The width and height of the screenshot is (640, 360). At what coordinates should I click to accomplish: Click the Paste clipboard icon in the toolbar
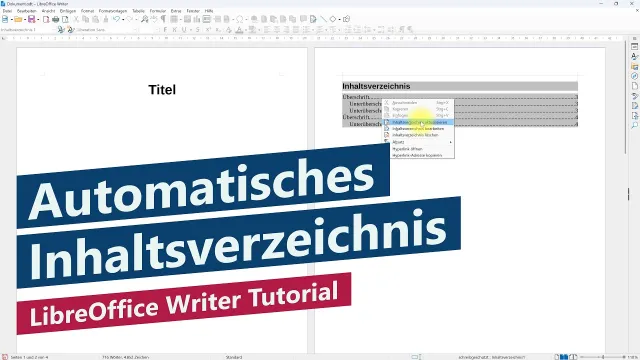(96, 19)
